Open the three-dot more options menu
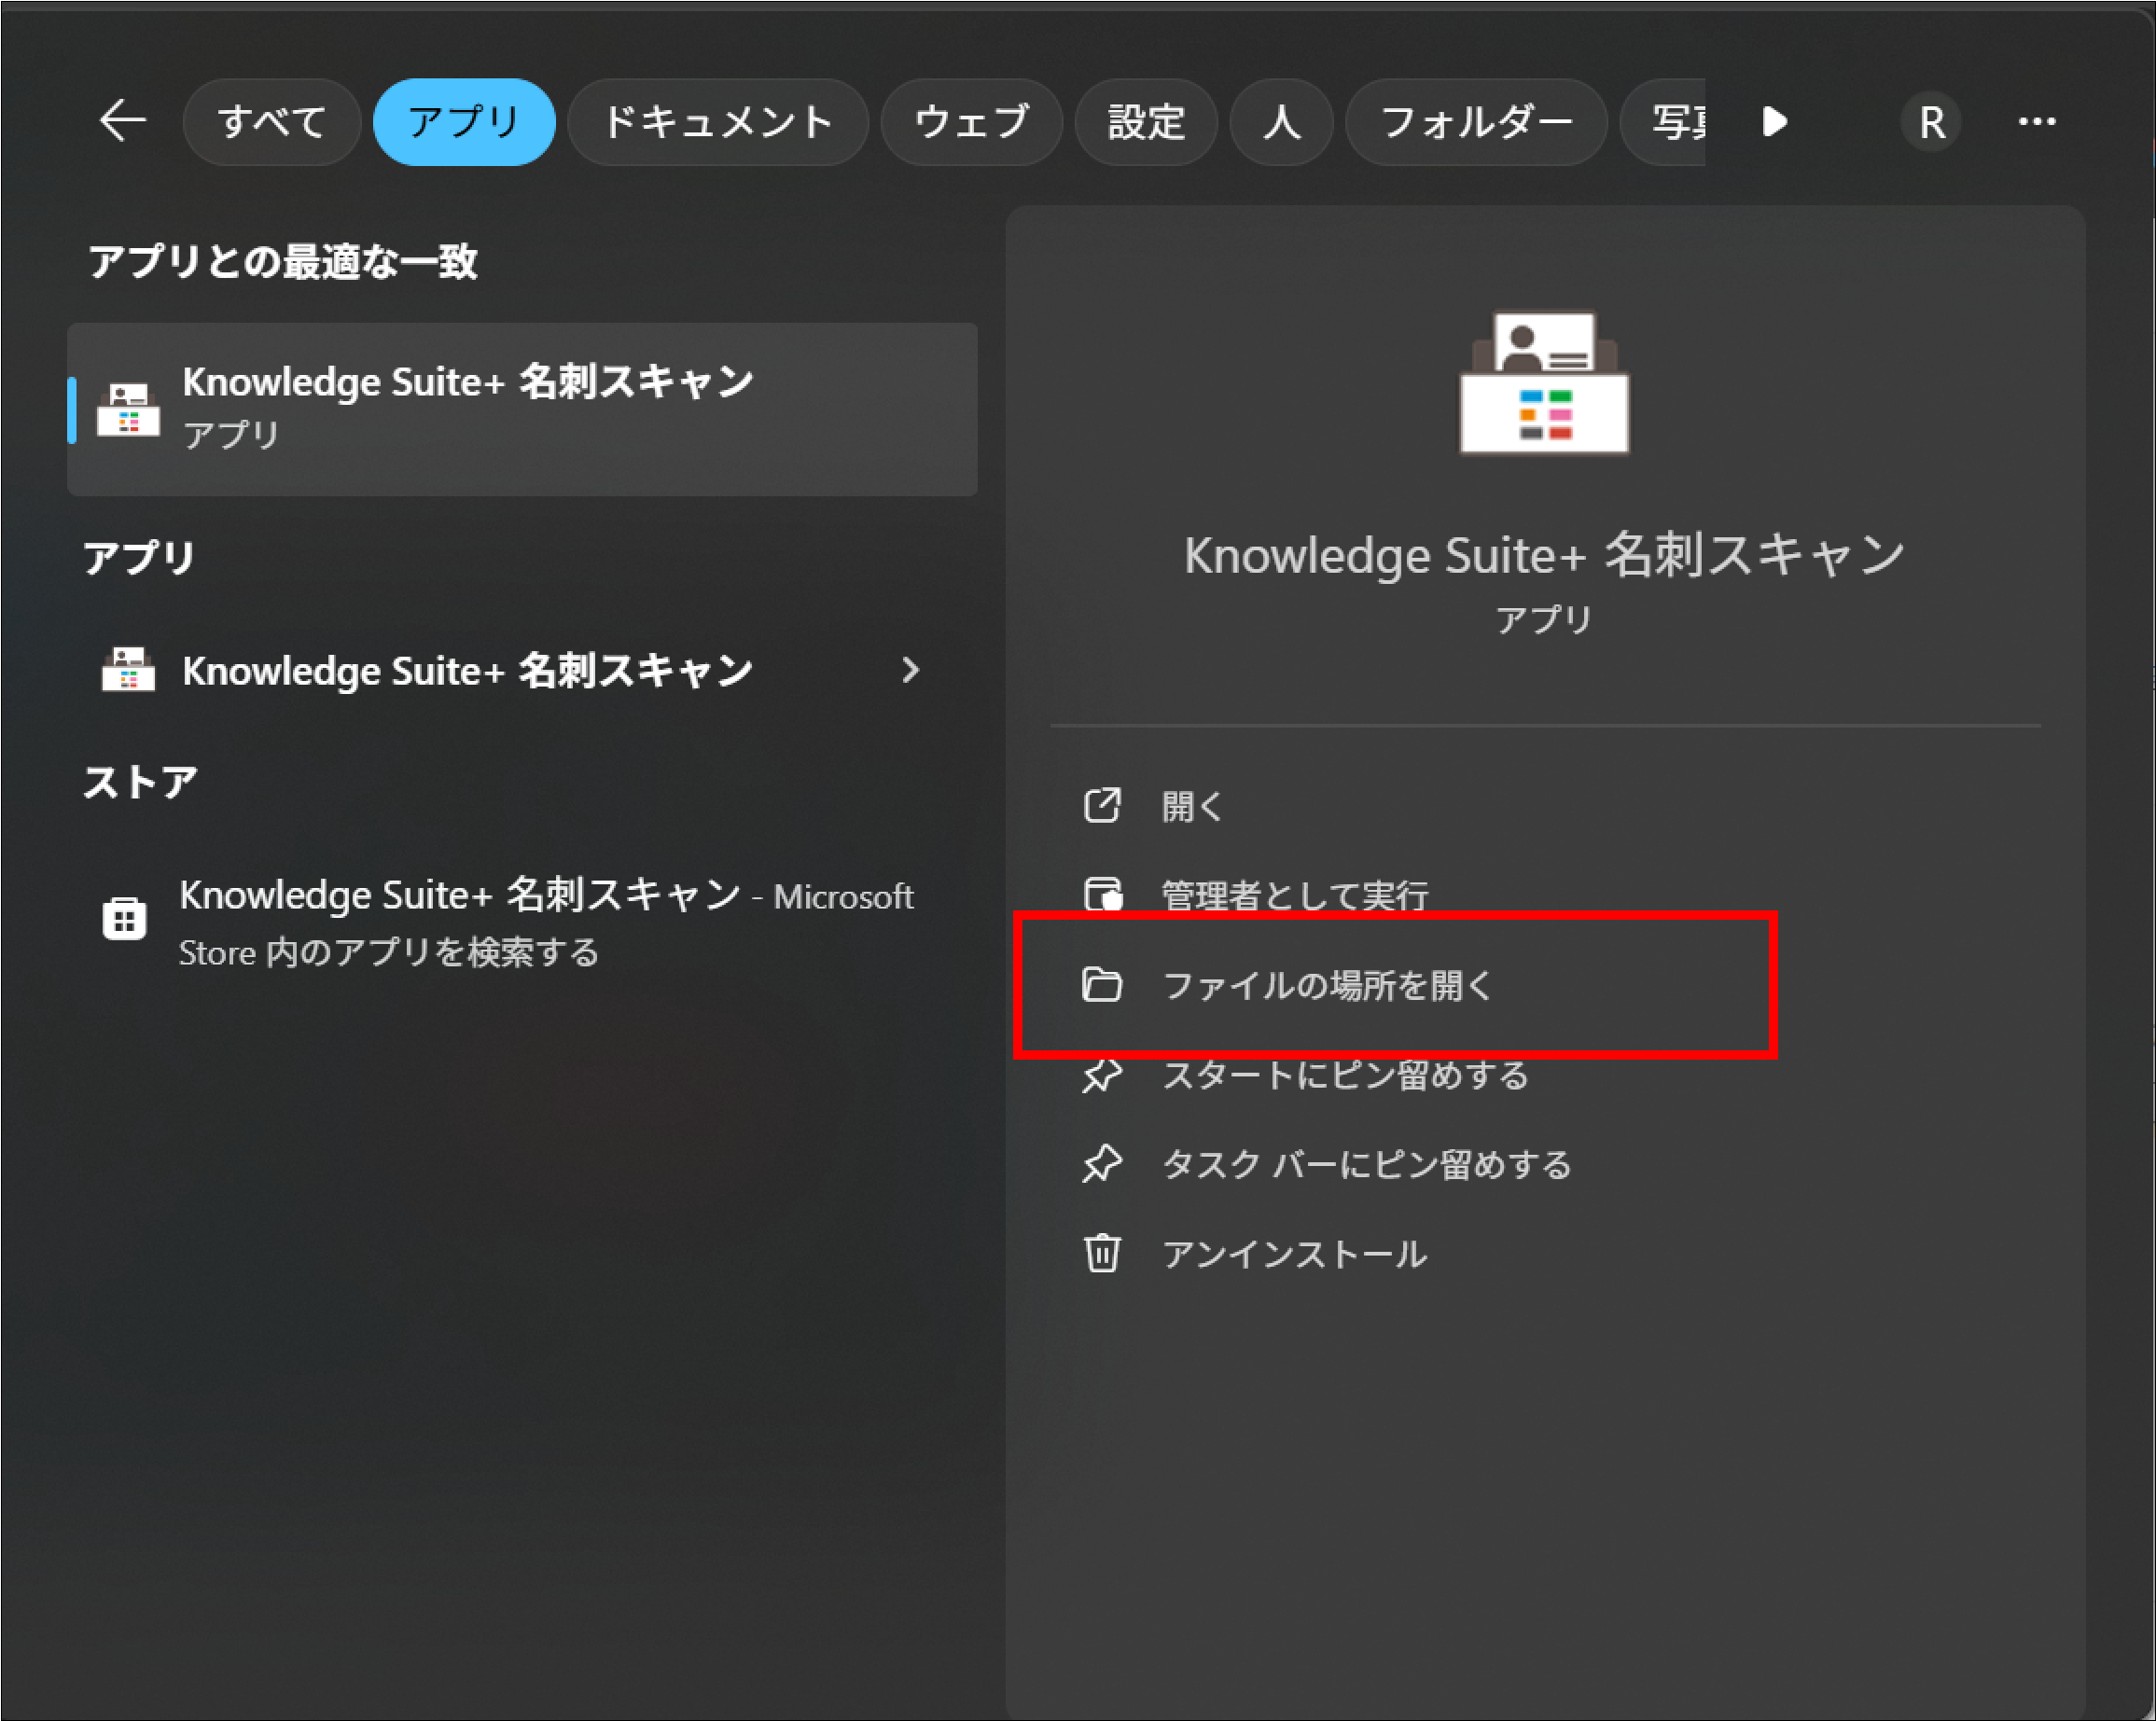This screenshot has width=2156, height=1721. pos(2037,122)
